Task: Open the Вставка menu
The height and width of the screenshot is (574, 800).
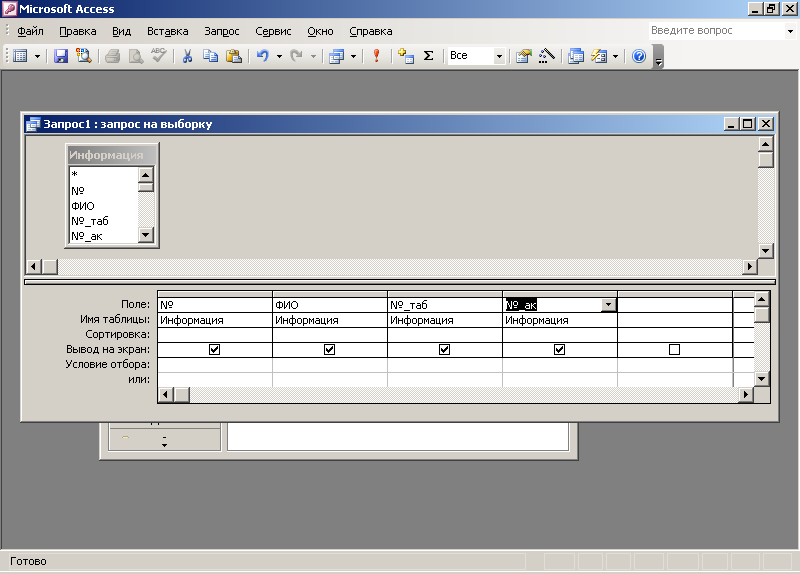Action: 167,31
